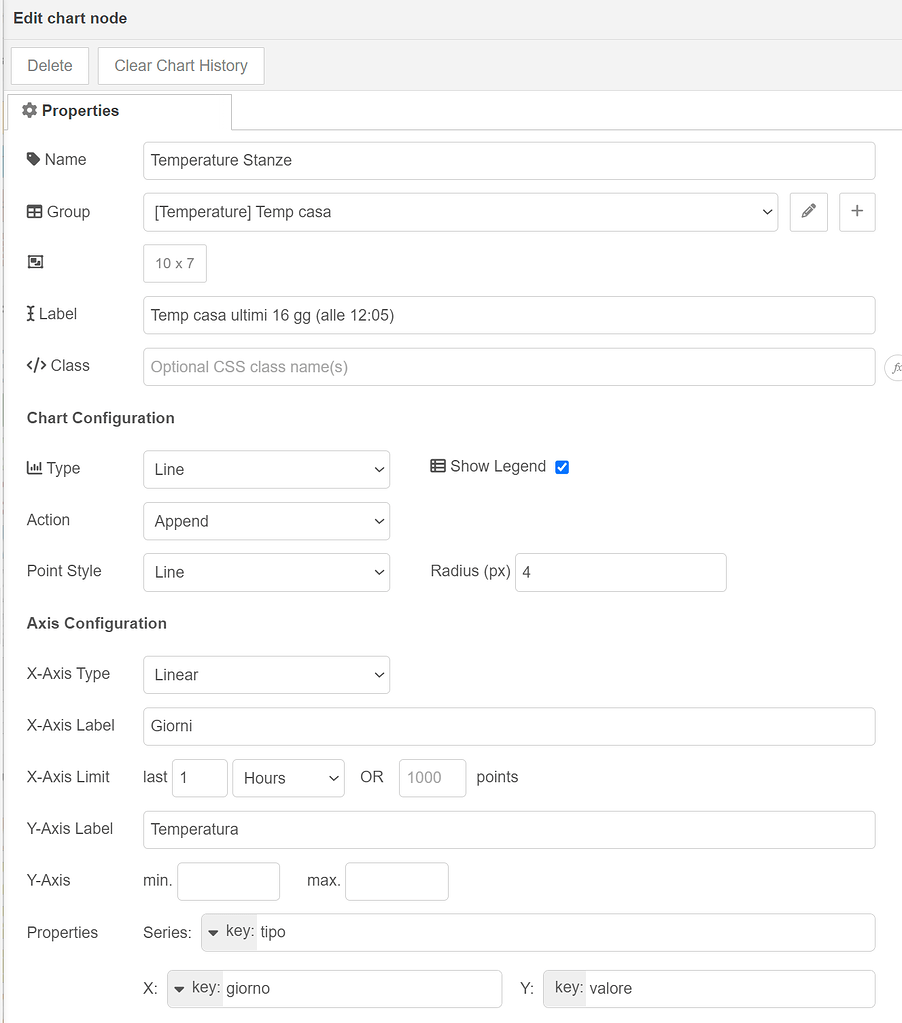The height and width of the screenshot is (1023, 902).
Task: Uncheck the Show Legend checkbox
Action: (562, 466)
